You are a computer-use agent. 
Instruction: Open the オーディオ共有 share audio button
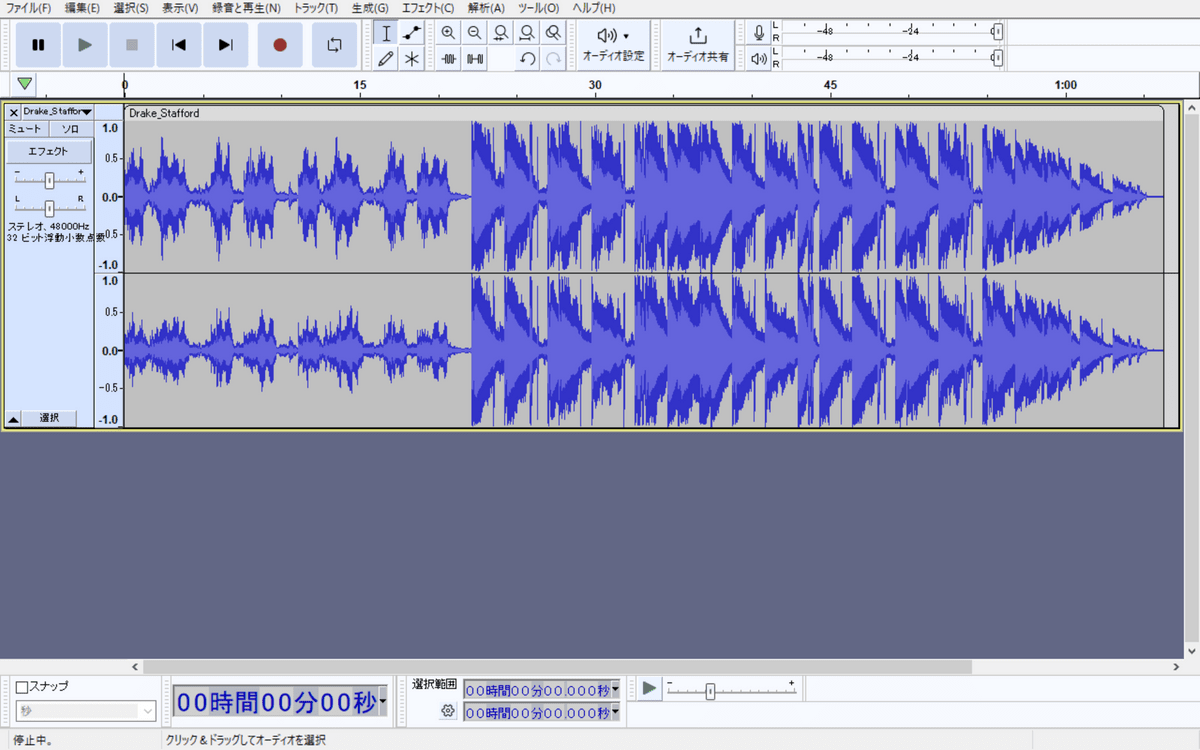698,45
